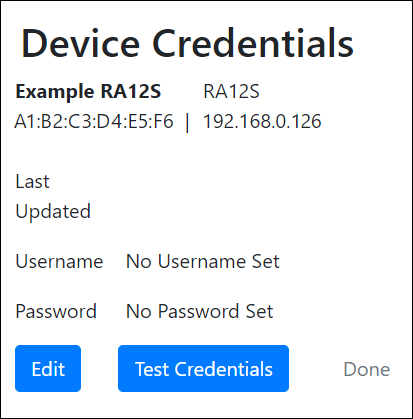The image size is (413, 419).
Task: Select the No Password Set value
Action: coord(200,311)
